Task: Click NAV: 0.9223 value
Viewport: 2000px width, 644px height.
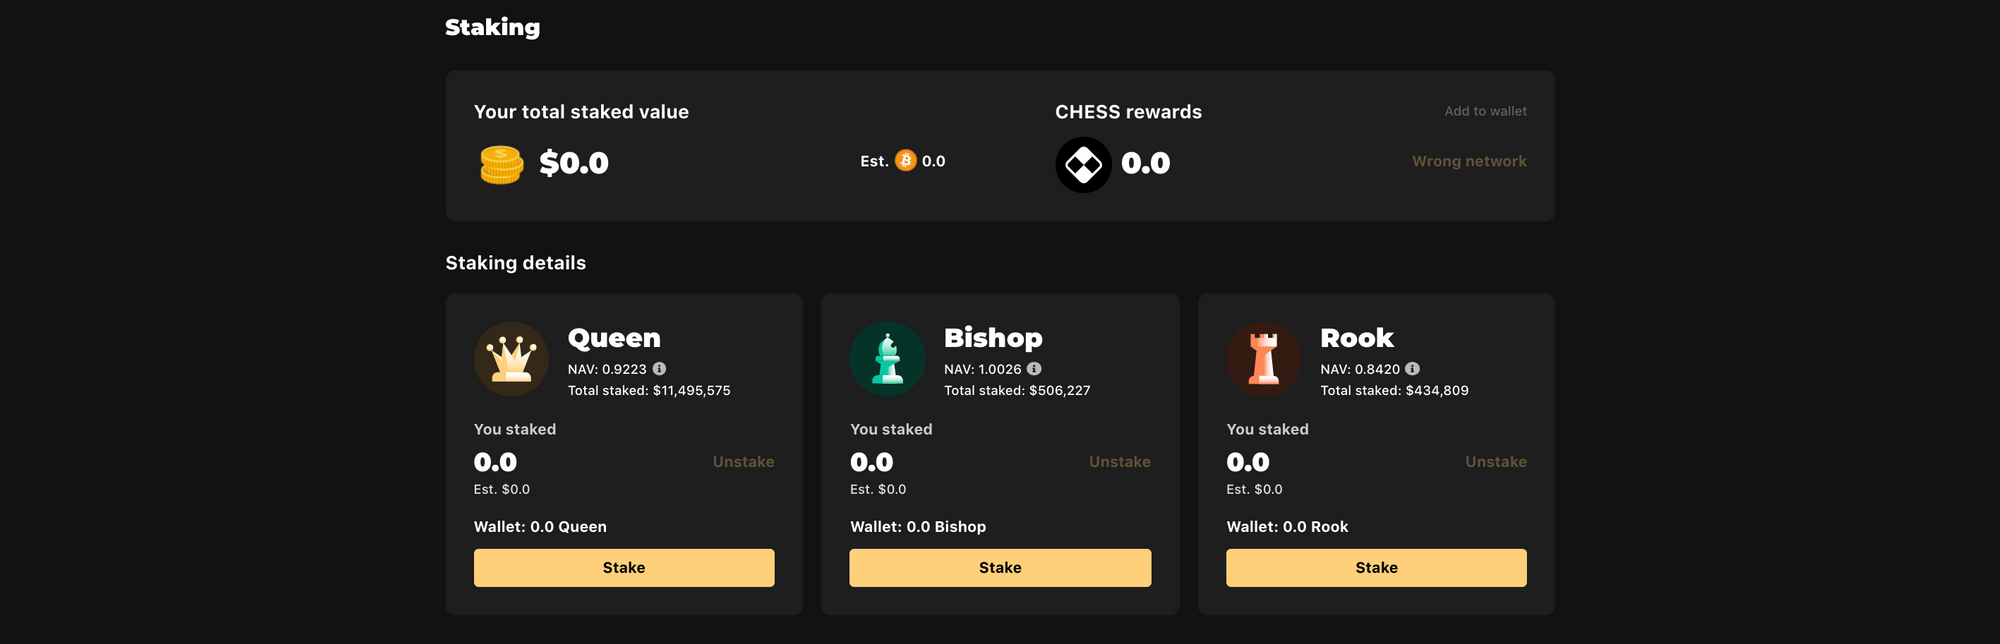Action: point(607,369)
